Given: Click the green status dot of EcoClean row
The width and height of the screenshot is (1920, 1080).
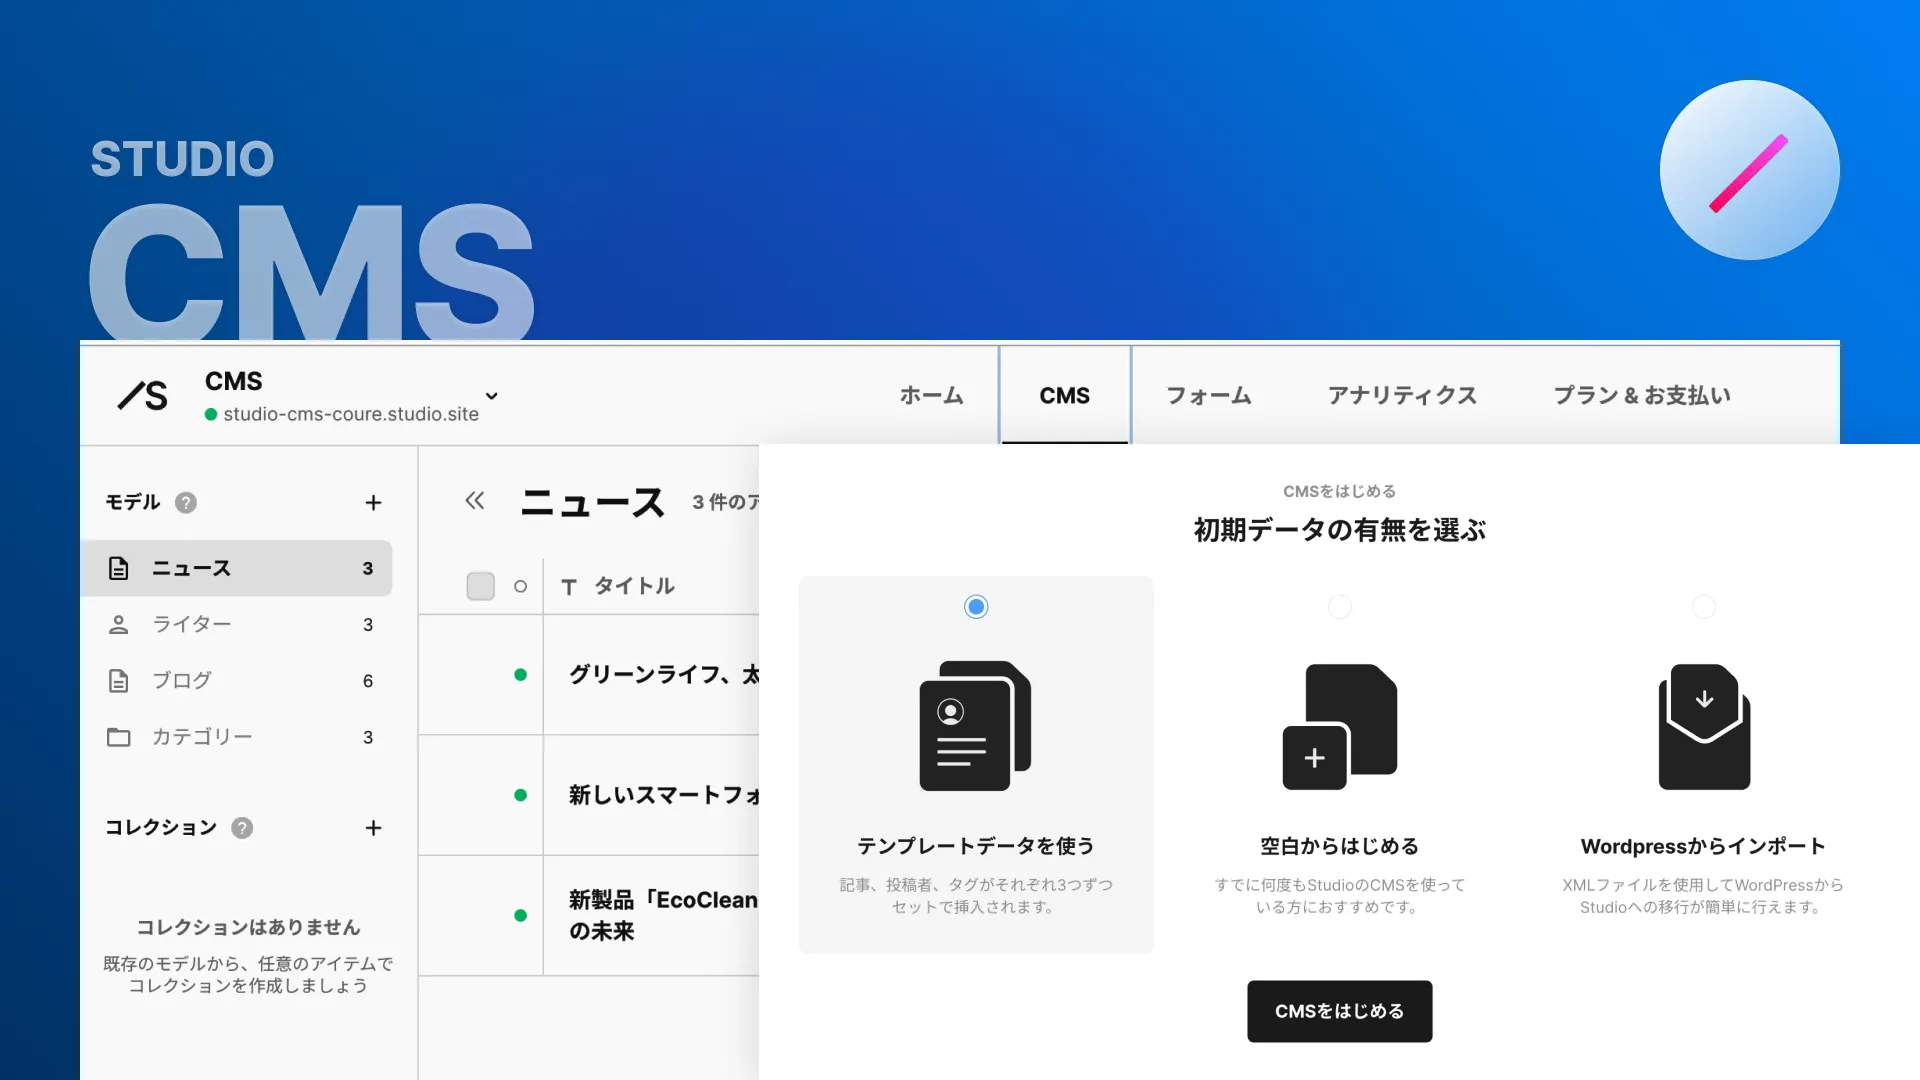Looking at the screenshot, I should [520, 915].
